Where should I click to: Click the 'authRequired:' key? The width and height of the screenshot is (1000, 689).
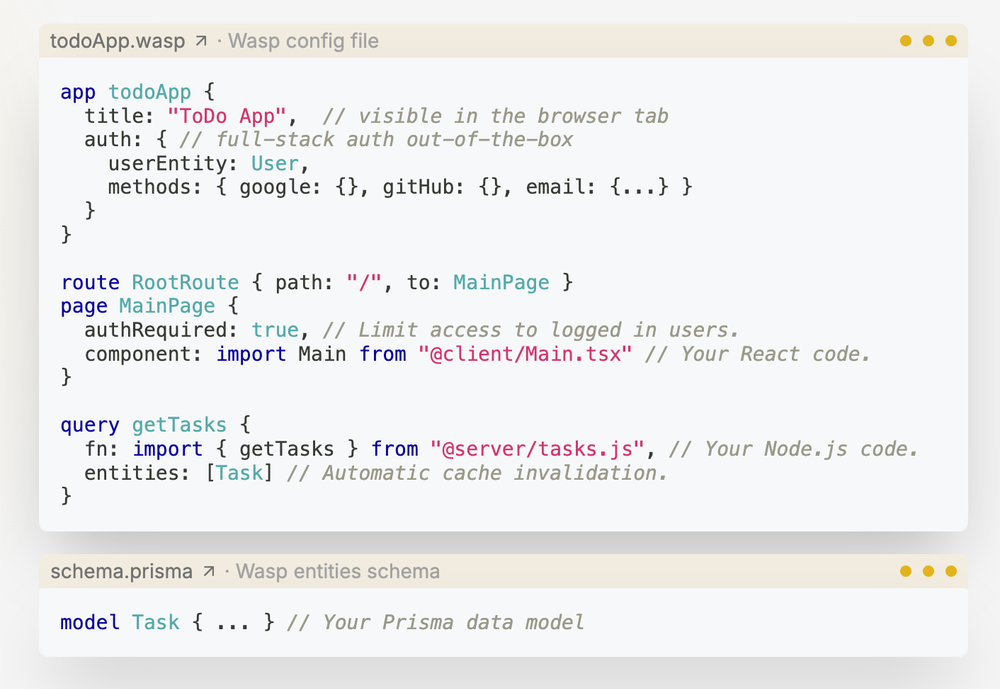161,330
